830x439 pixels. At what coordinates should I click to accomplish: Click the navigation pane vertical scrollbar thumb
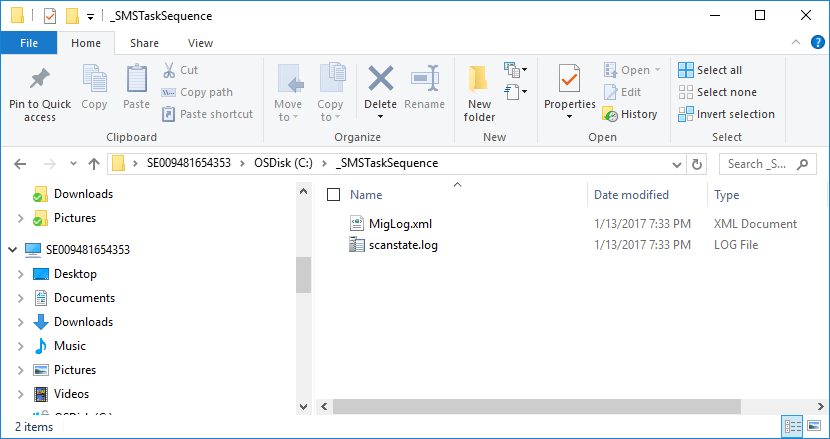pyautogui.click(x=303, y=274)
